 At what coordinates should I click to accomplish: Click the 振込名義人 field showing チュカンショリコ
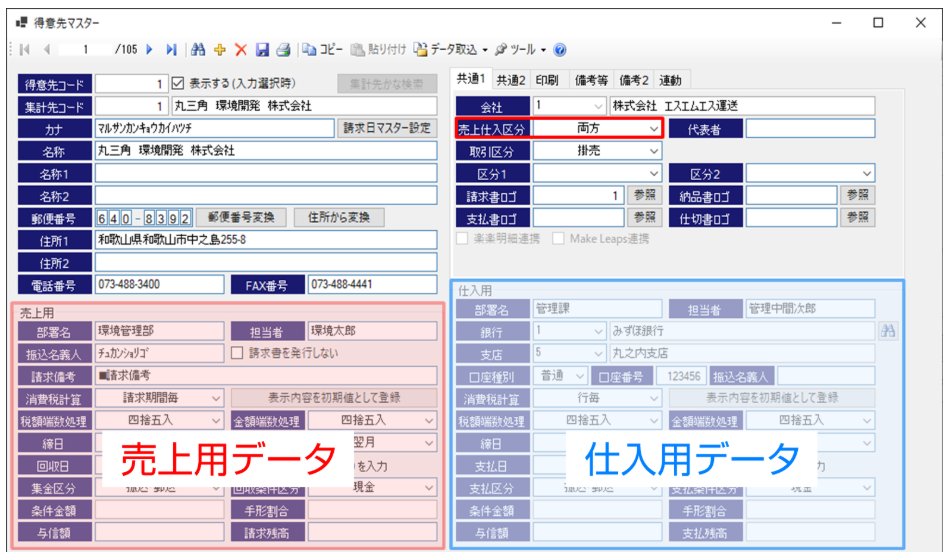coord(160,353)
